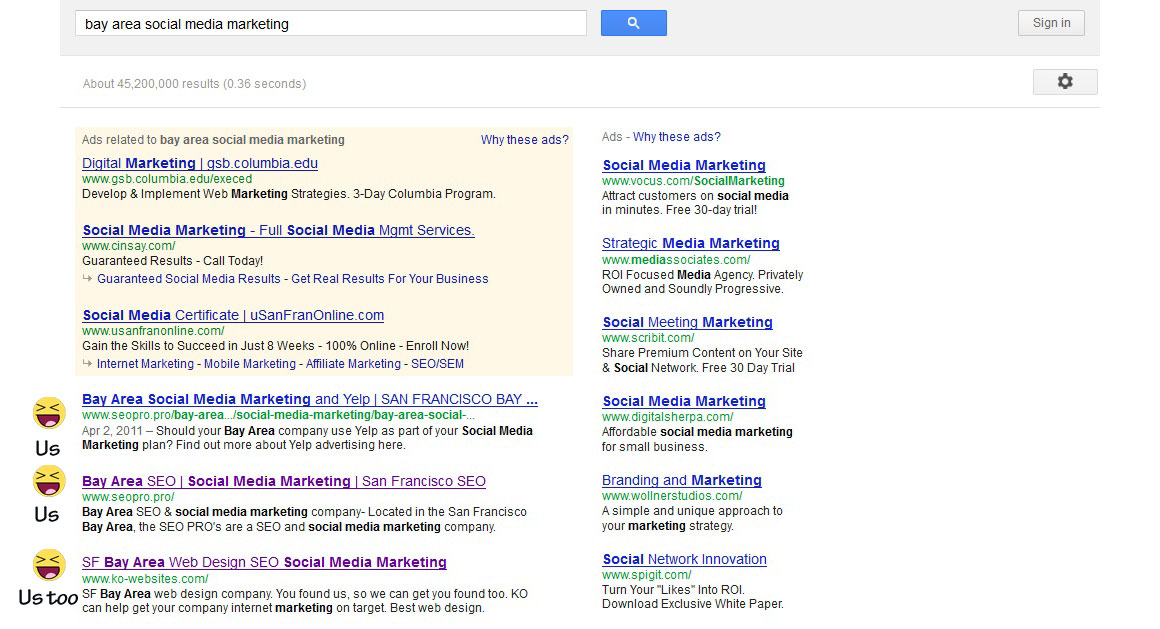
Task: Click the 'www.vocus.com/SocialMarketing' URL text
Action: (693, 181)
